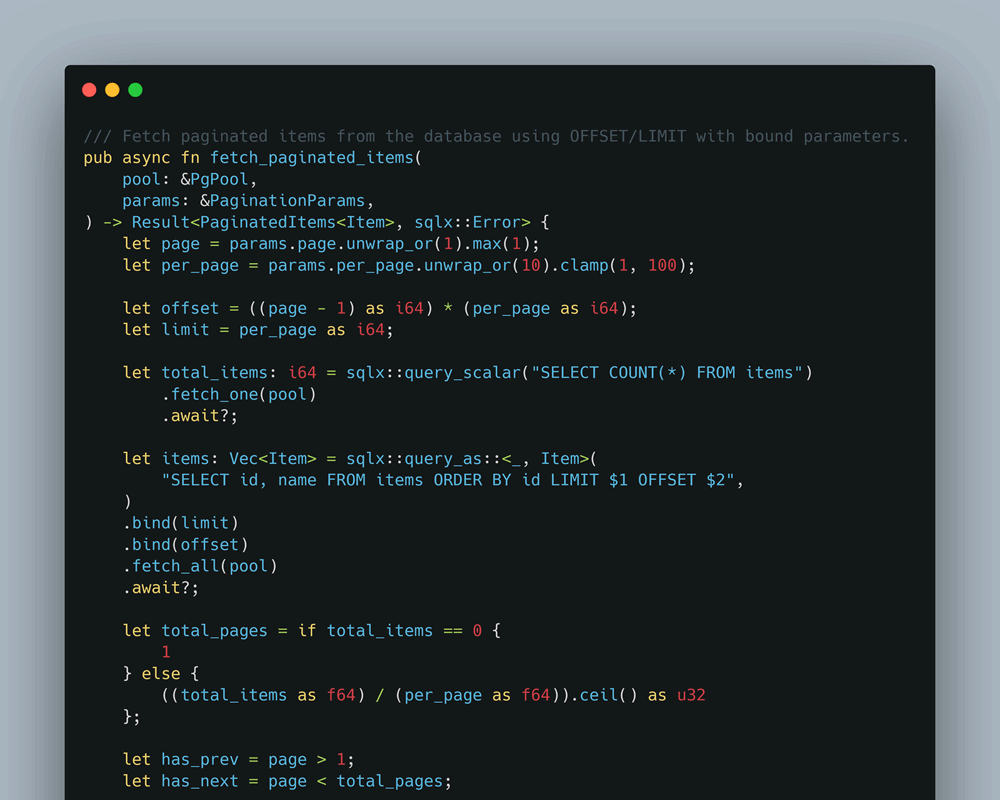Image resolution: width=1000 pixels, height=800 pixels.
Task: Select the total_pages variable declaration
Action: [x=214, y=630]
